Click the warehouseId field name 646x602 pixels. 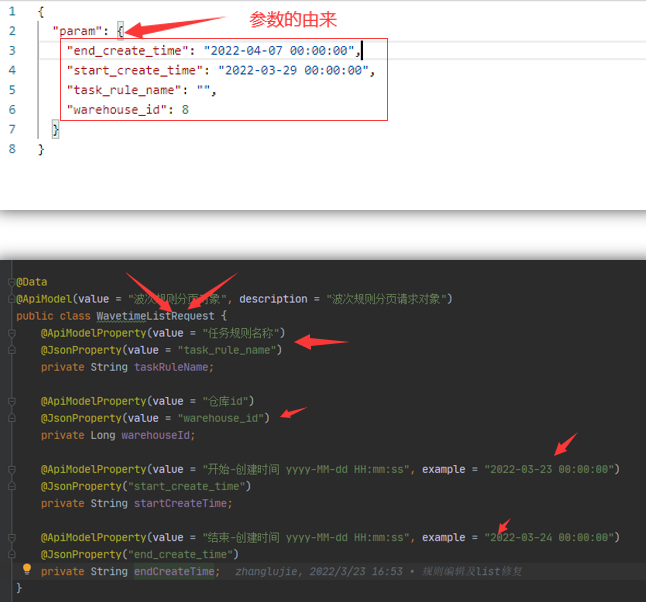pos(156,435)
